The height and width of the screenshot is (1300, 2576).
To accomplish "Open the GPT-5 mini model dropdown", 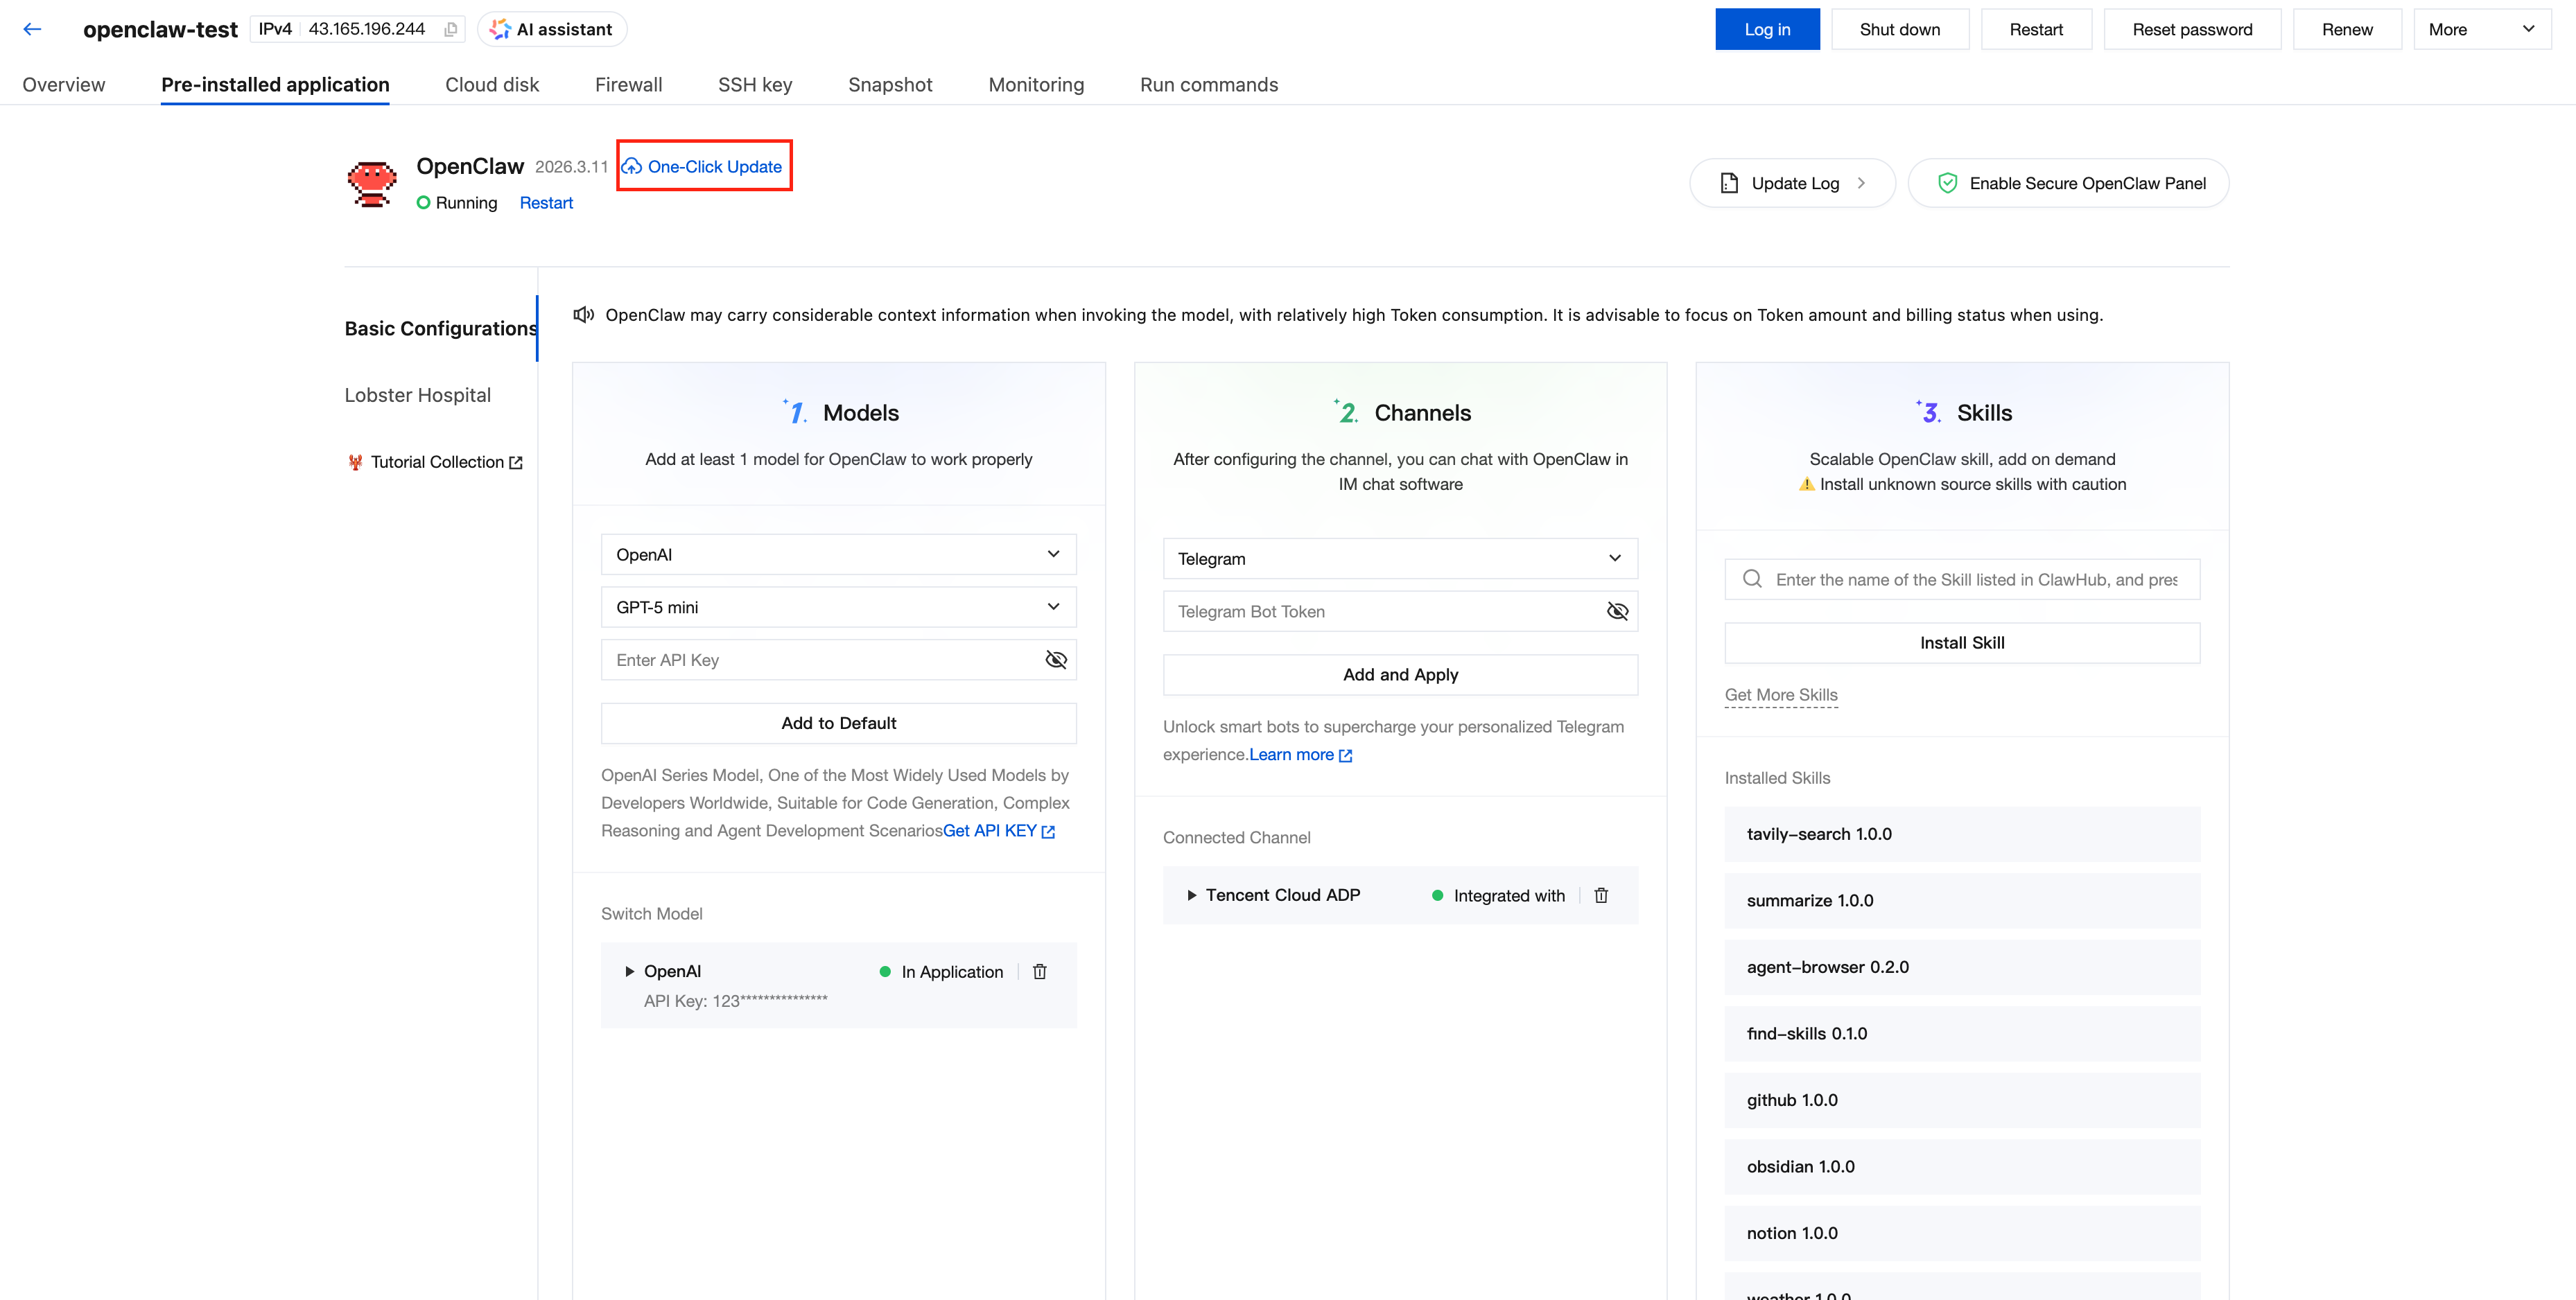I will coord(838,607).
